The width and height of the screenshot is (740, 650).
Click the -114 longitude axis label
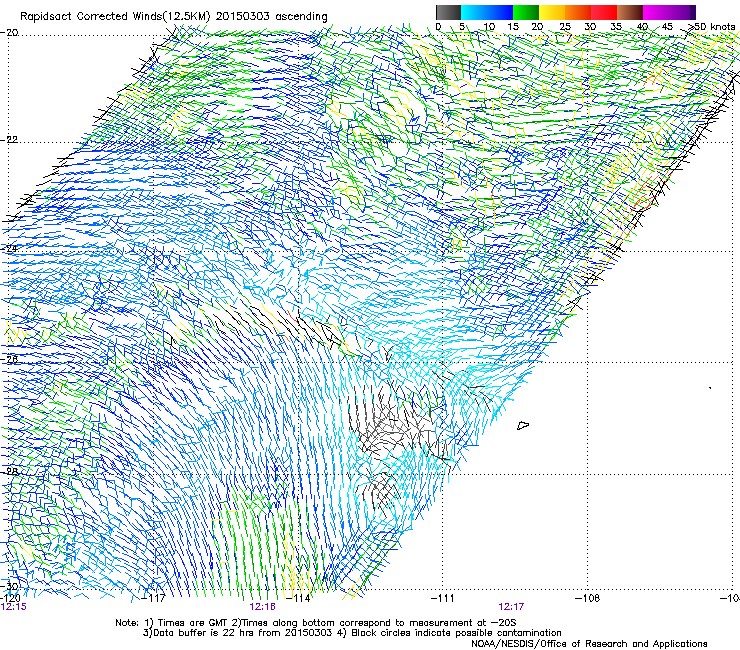pos(299,598)
